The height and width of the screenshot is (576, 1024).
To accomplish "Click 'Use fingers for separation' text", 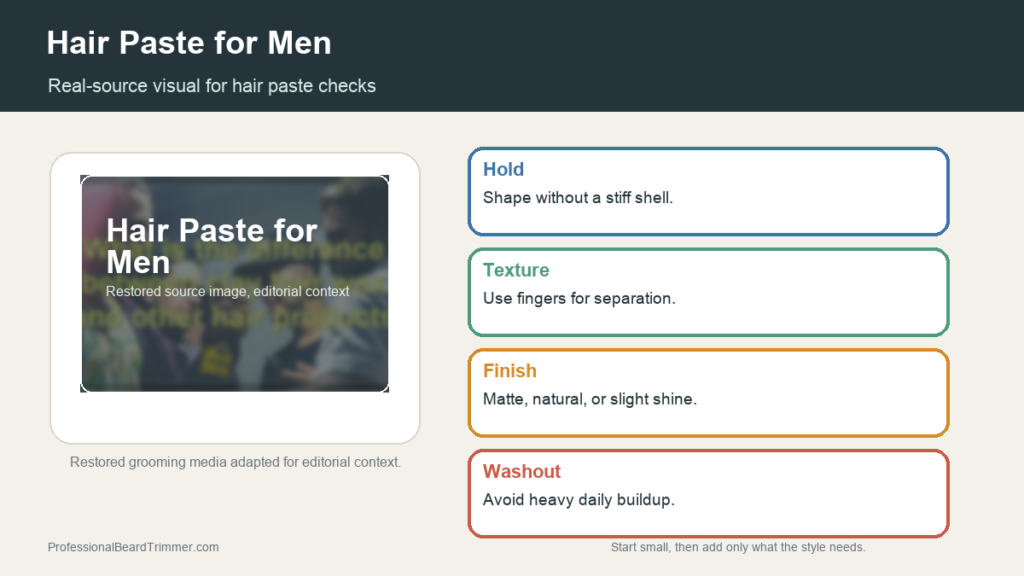I will point(579,298).
